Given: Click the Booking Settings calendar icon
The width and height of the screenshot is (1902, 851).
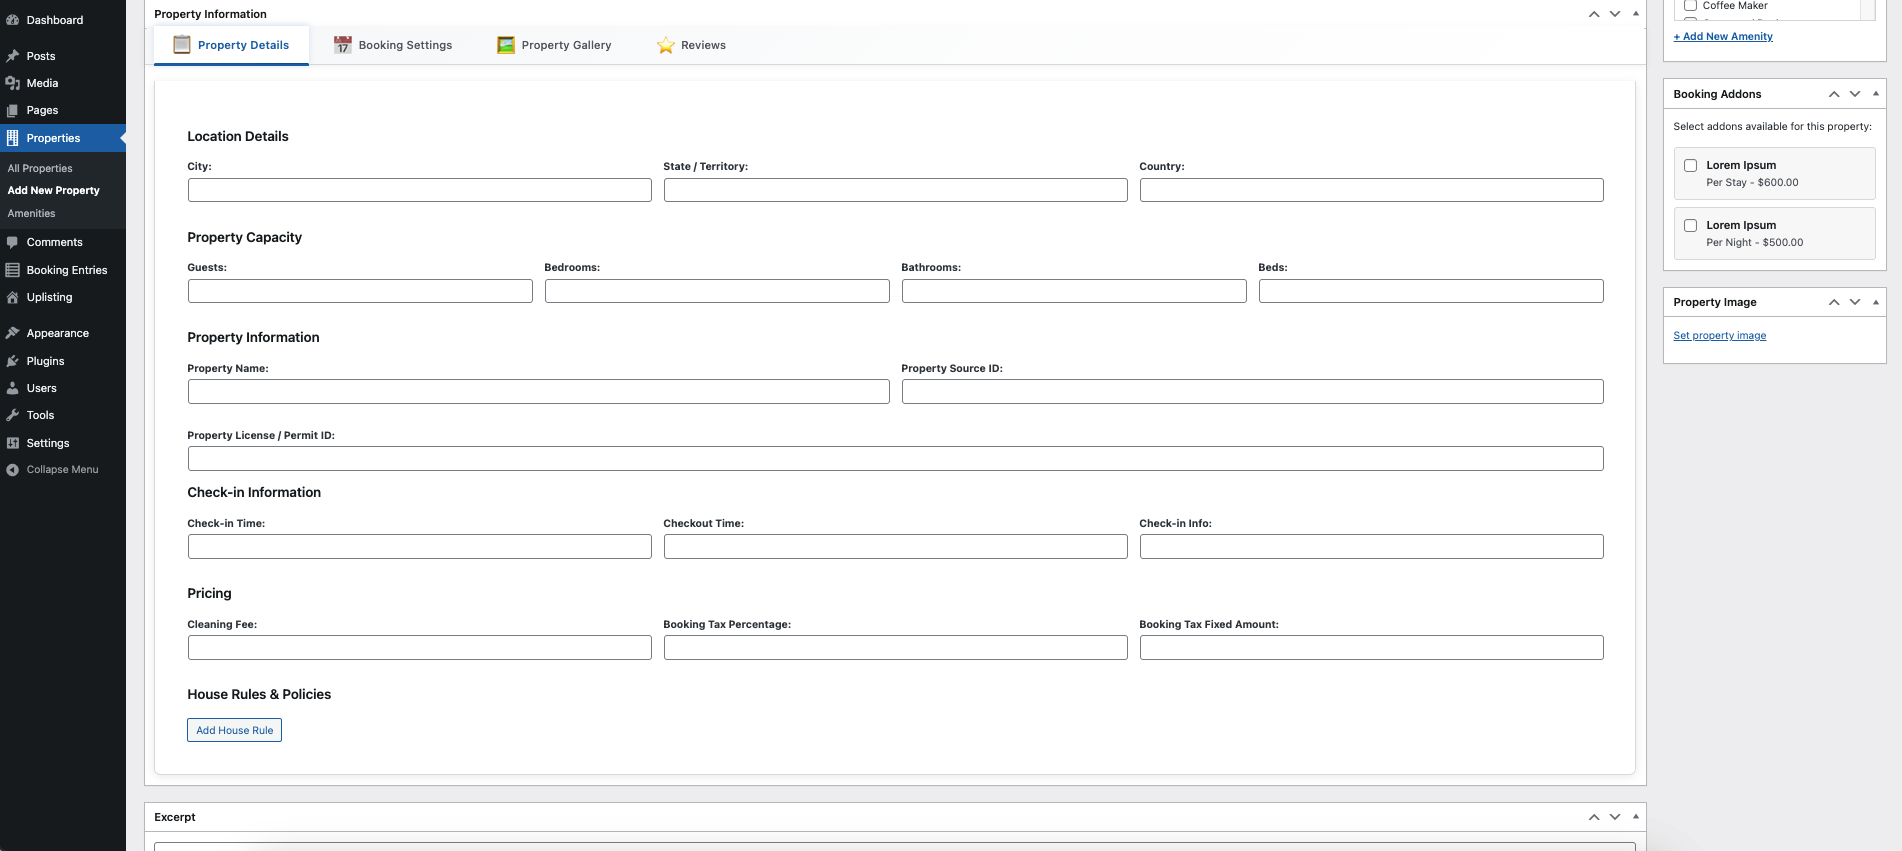Looking at the screenshot, I should pos(343,45).
